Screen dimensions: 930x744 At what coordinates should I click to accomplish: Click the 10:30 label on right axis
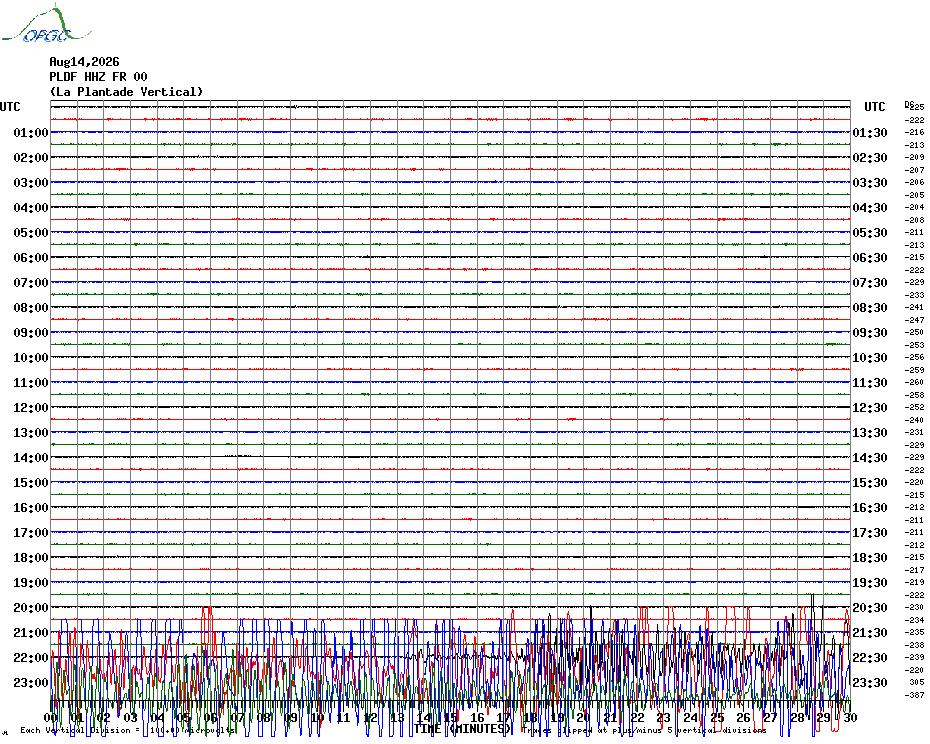(x=870, y=358)
